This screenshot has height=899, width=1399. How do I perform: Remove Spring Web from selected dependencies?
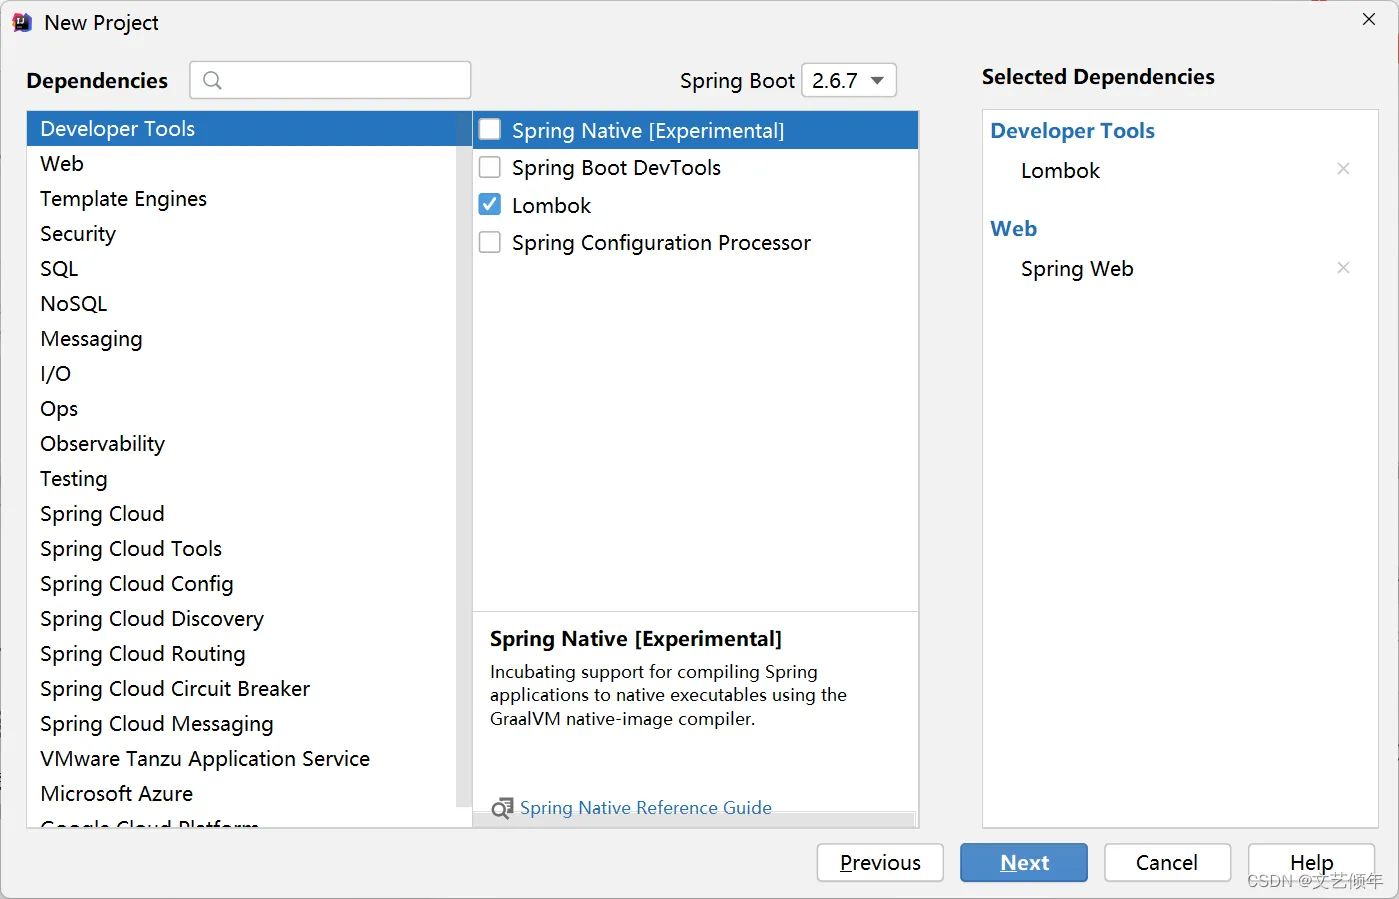1343,267
